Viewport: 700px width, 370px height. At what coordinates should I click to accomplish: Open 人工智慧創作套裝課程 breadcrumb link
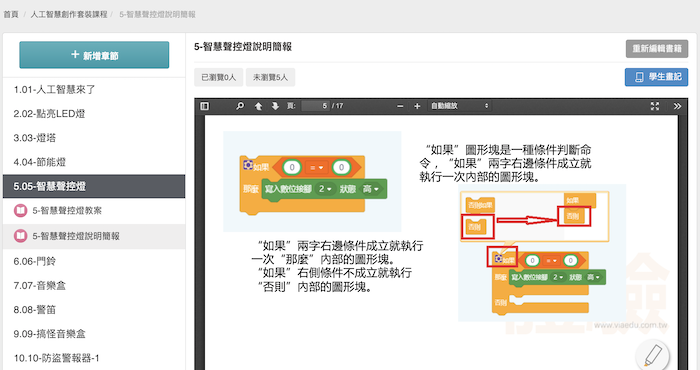pyautogui.click(x=69, y=14)
